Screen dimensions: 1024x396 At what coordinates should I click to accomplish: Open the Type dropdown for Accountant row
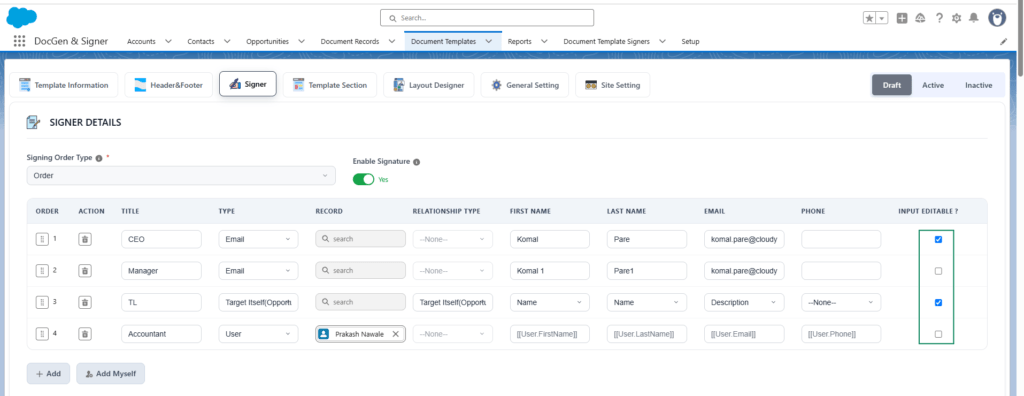point(259,334)
